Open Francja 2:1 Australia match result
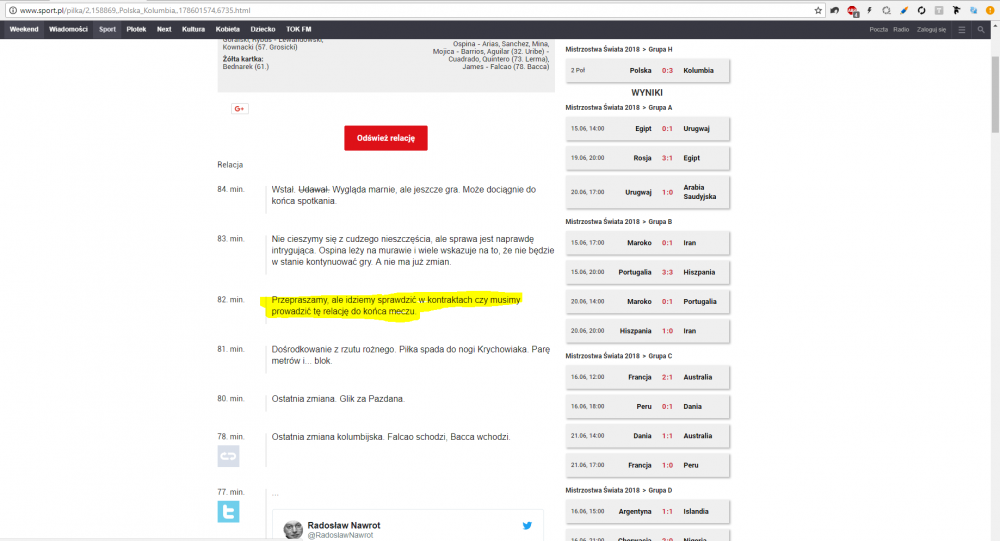 [647, 377]
